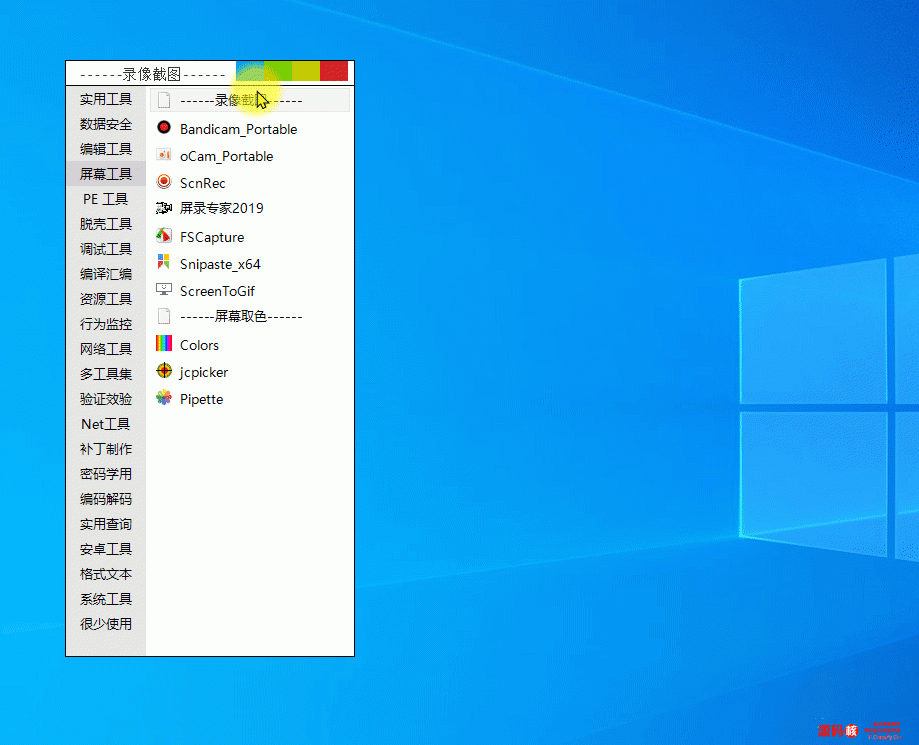The height and width of the screenshot is (745, 919).
Task: Click the 屏录专家2019 text label
Action: 222,209
